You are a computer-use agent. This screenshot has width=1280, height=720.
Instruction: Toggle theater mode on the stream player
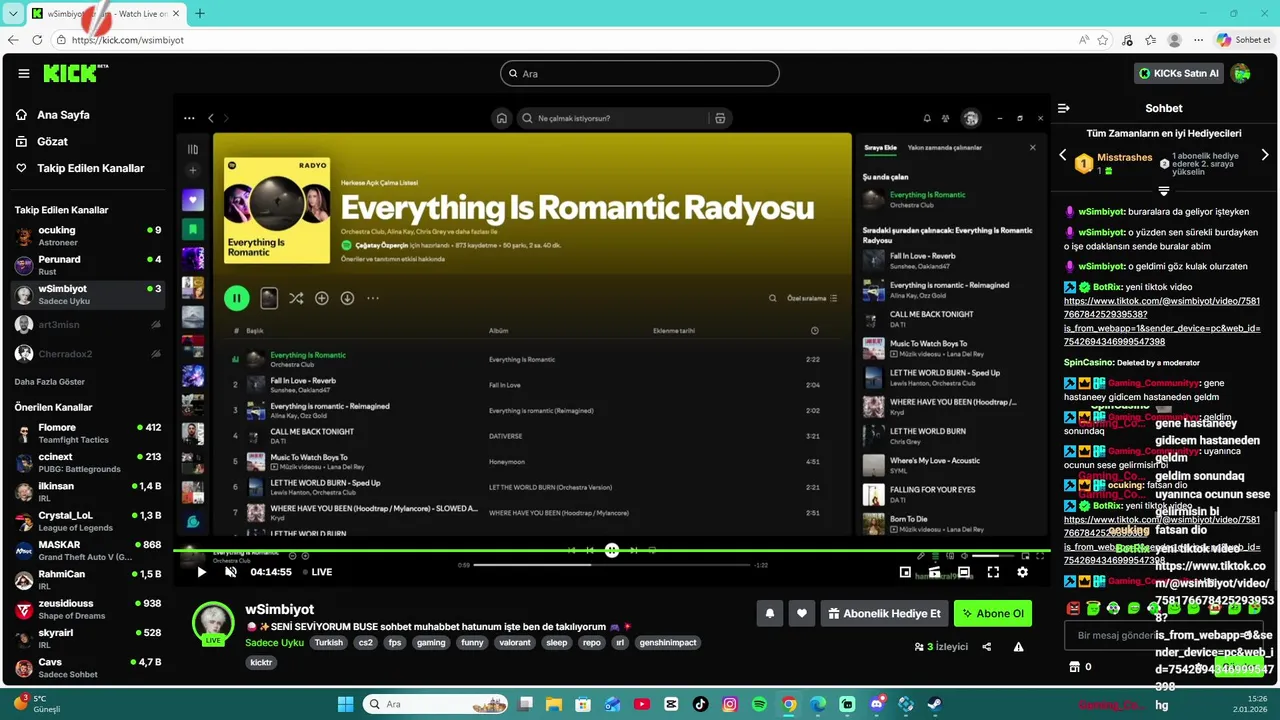coord(964,572)
